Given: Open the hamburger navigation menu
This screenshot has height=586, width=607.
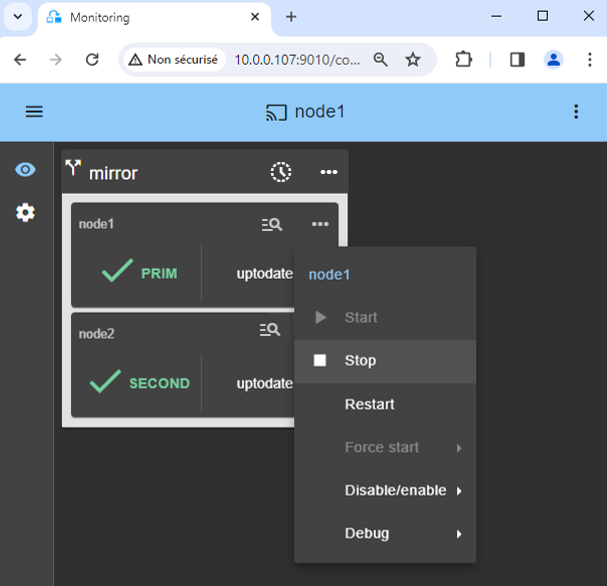Looking at the screenshot, I should [x=34, y=112].
